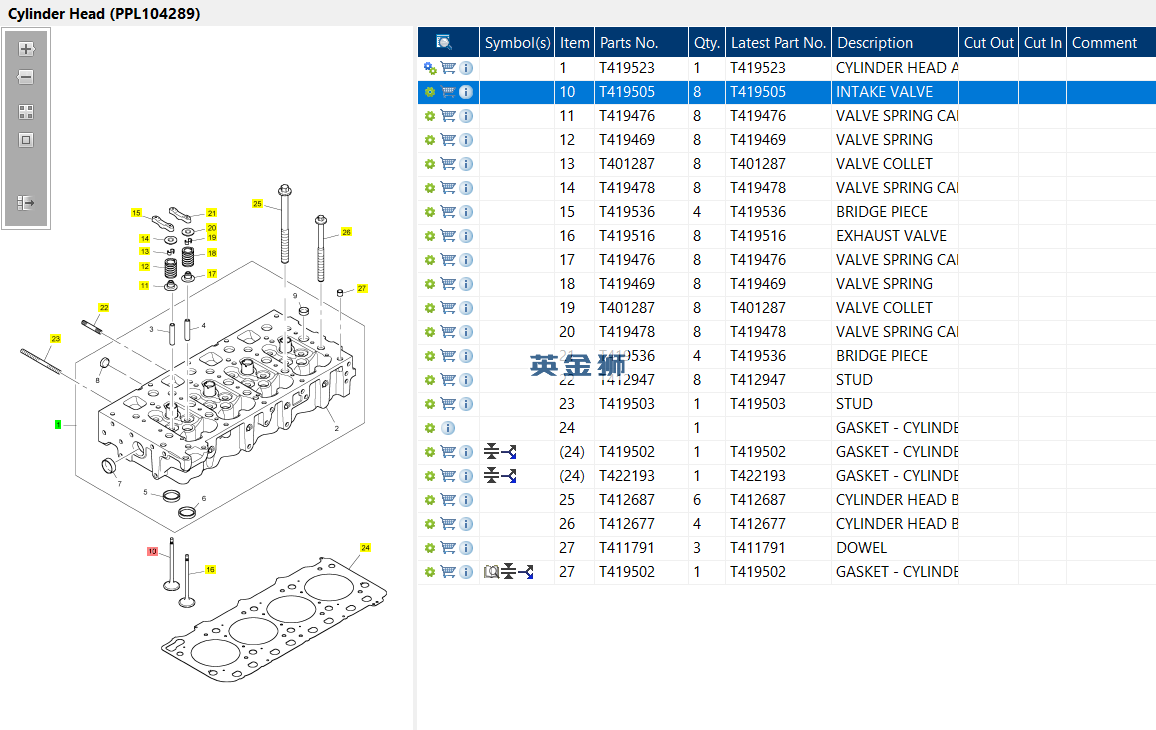
Task: Zoom in on the cylinder head diagram
Action: (x=26, y=49)
